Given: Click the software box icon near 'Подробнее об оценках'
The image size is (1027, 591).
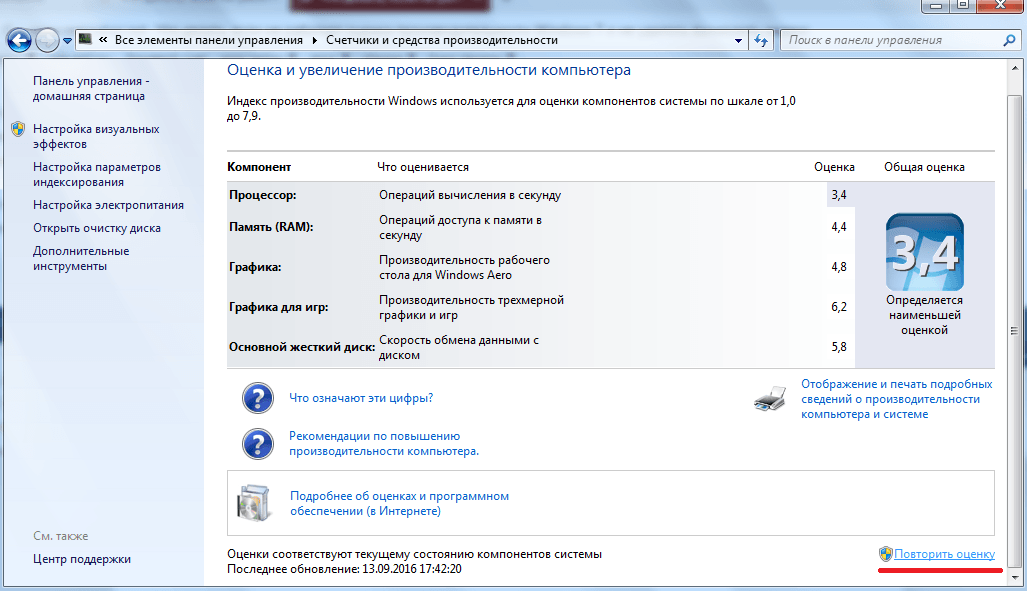Looking at the screenshot, I should point(252,503).
